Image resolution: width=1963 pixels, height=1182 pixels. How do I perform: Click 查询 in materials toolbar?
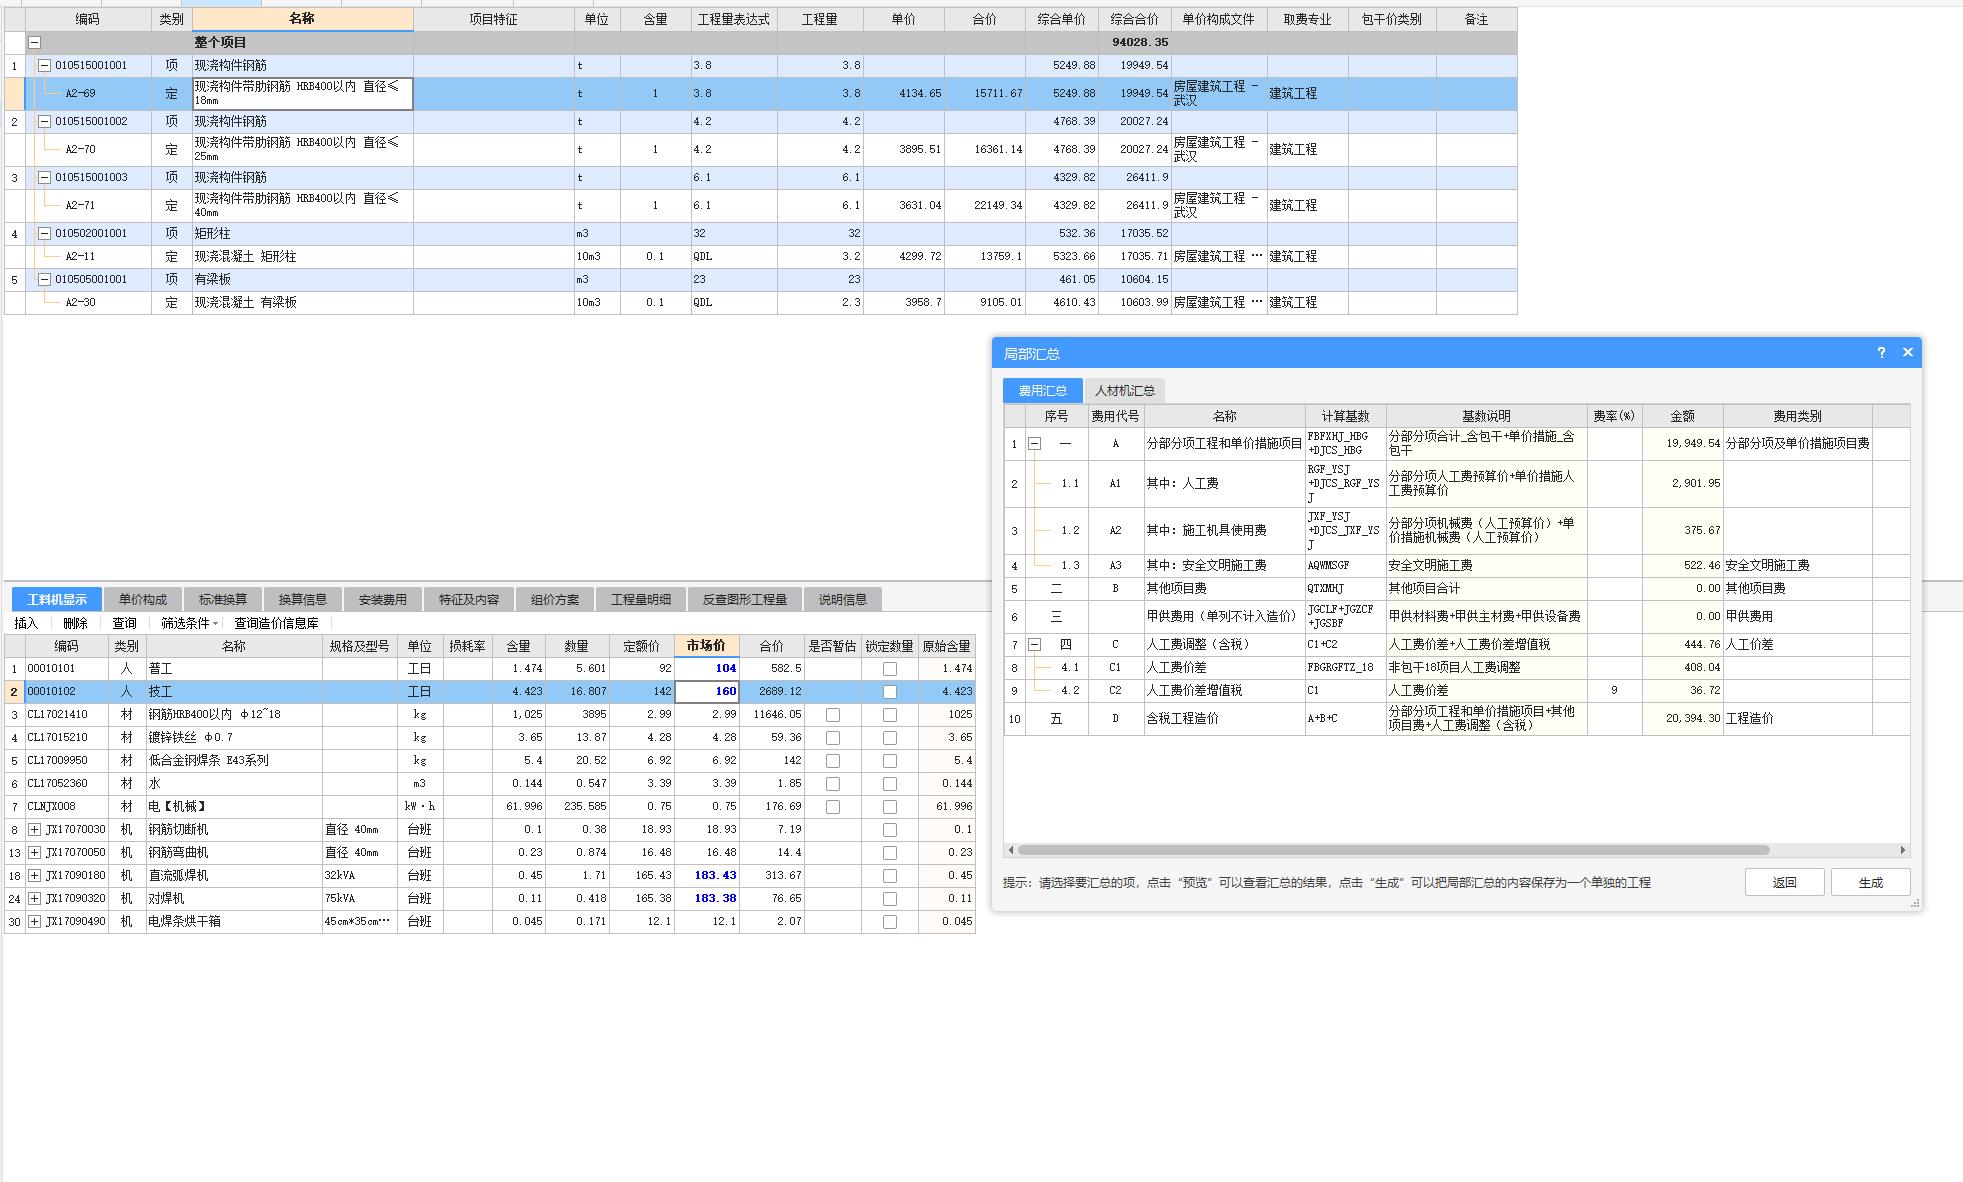tap(124, 623)
